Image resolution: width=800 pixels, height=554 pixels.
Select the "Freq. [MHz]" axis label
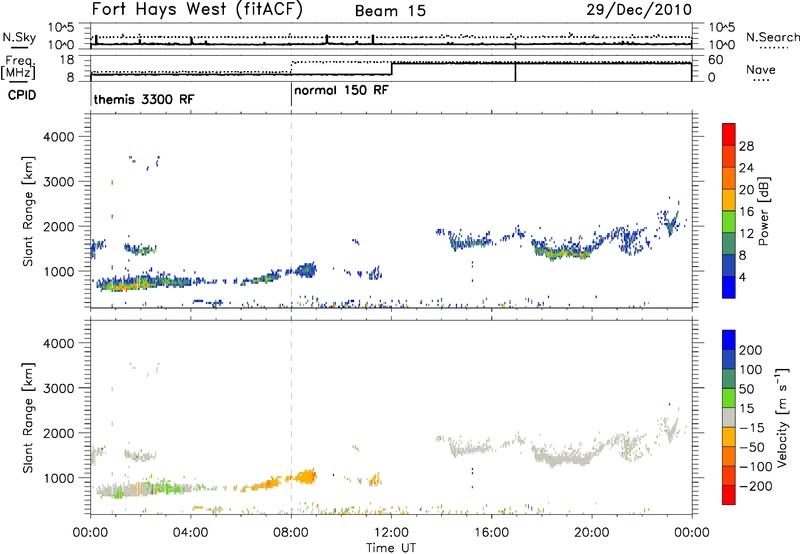tap(19, 67)
